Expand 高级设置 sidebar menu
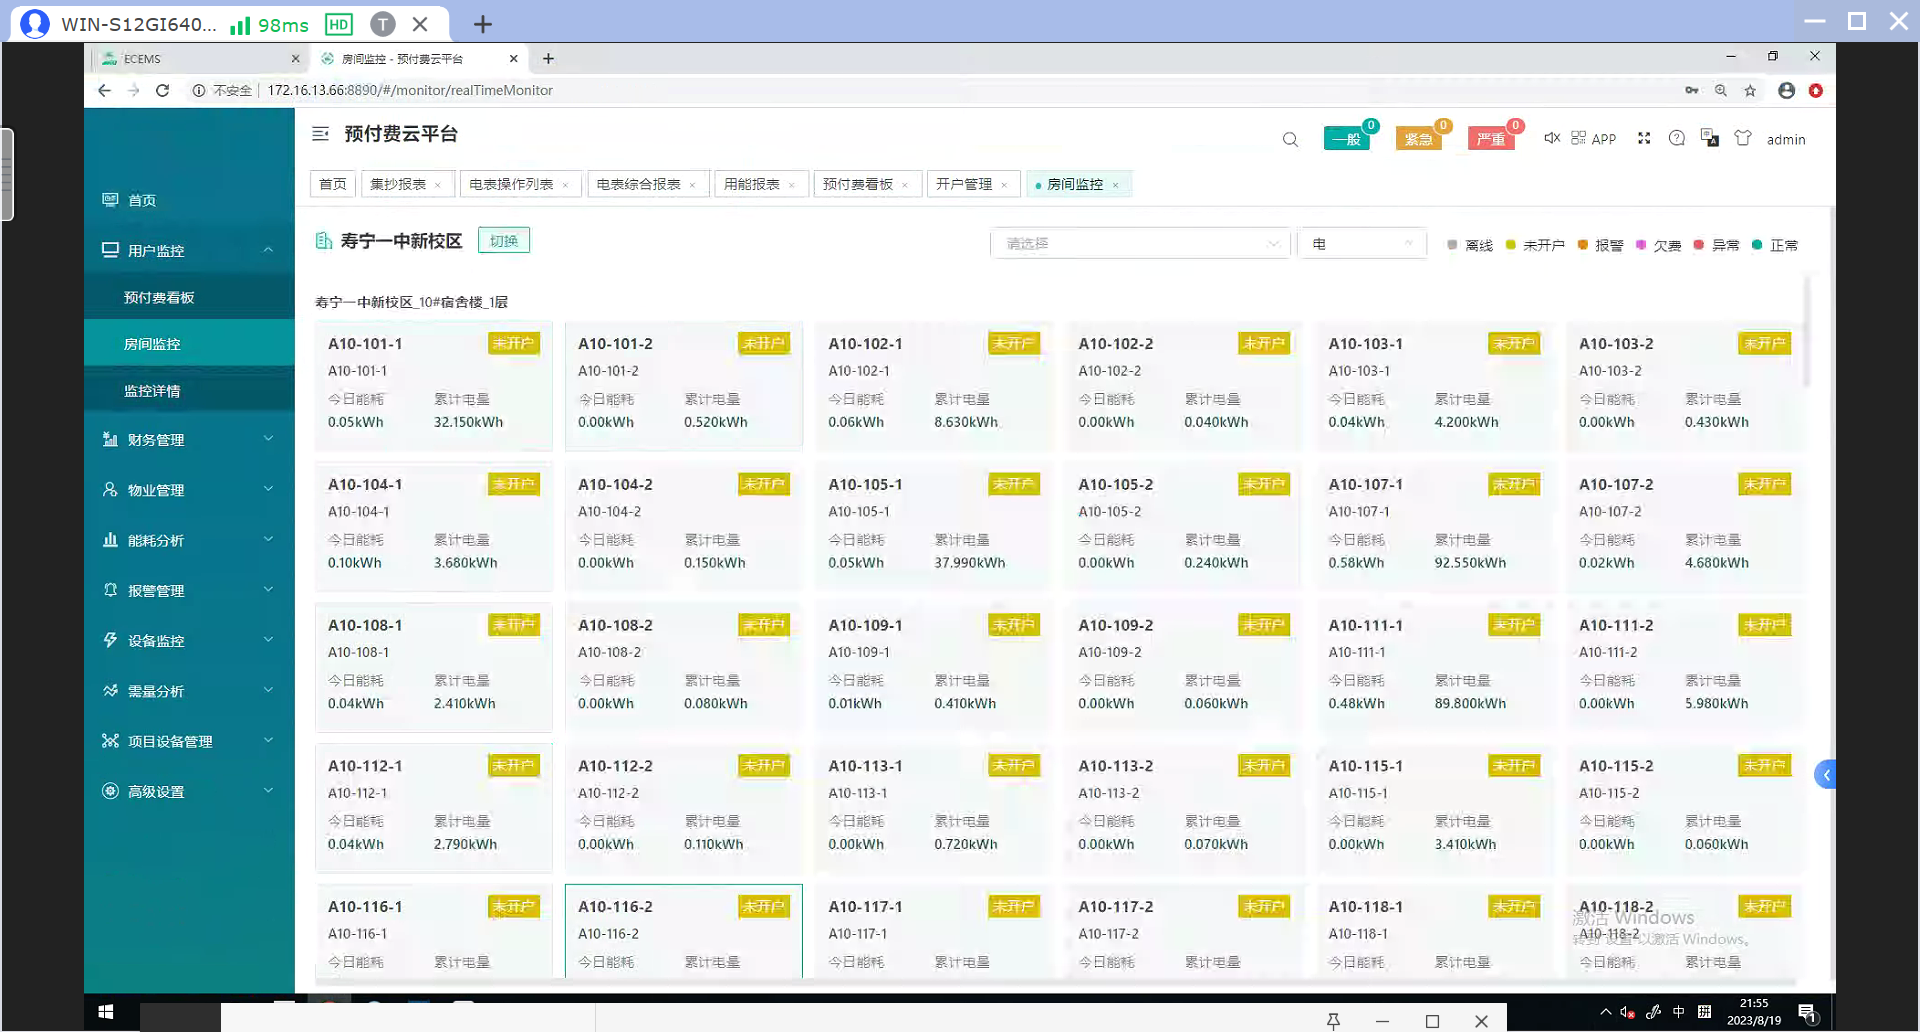This screenshot has width=1920, height=1032. (189, 791)
